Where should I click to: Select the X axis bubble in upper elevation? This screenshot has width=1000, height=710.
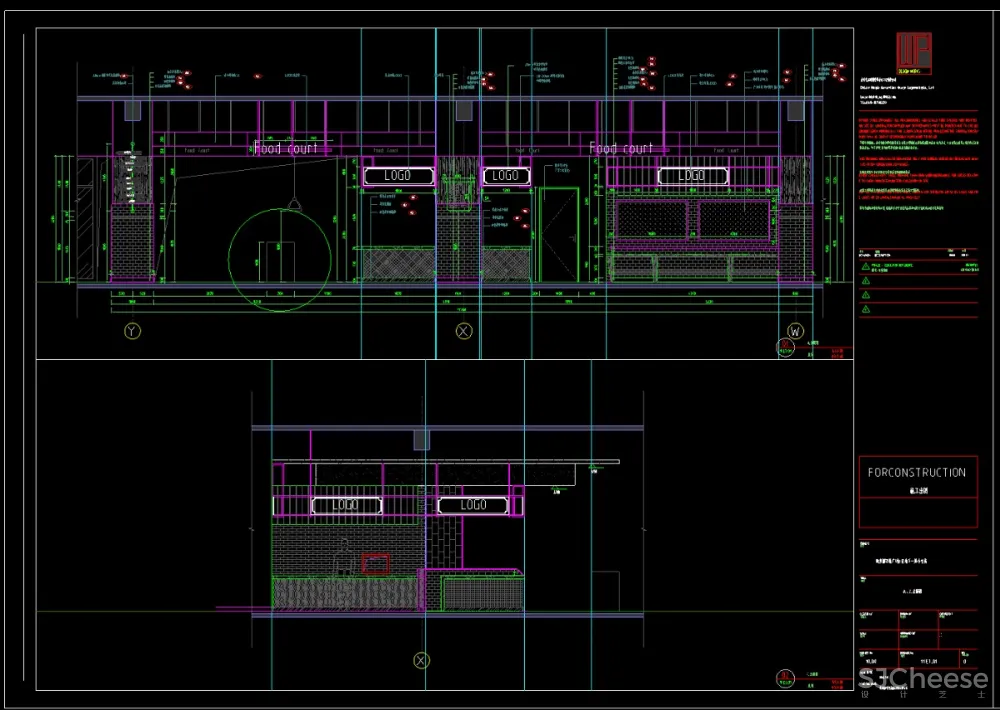[463, 330]
